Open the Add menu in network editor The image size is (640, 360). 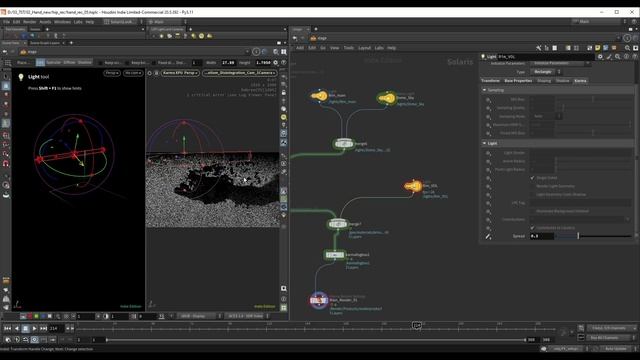tap(300, 48)
